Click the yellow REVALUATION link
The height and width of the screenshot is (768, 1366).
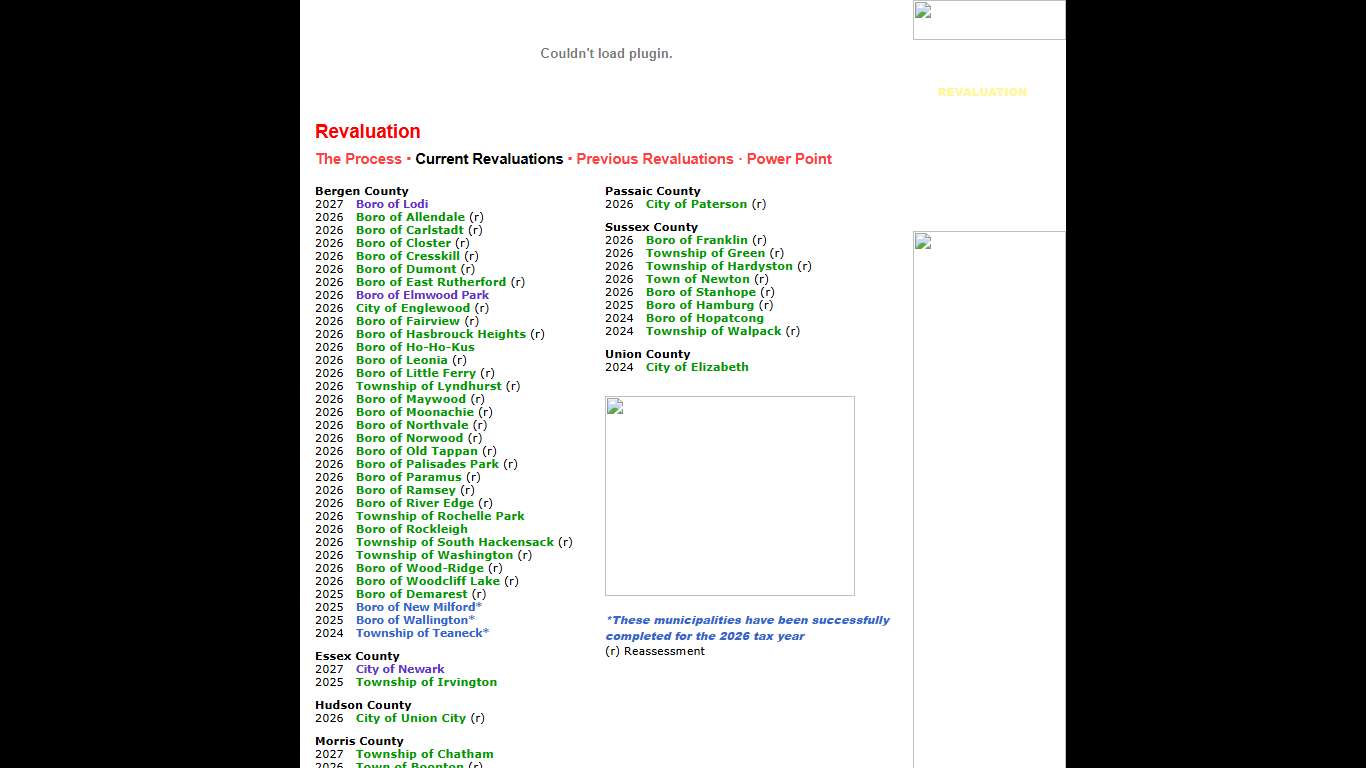pyautogui.click(x=981, y=92)
